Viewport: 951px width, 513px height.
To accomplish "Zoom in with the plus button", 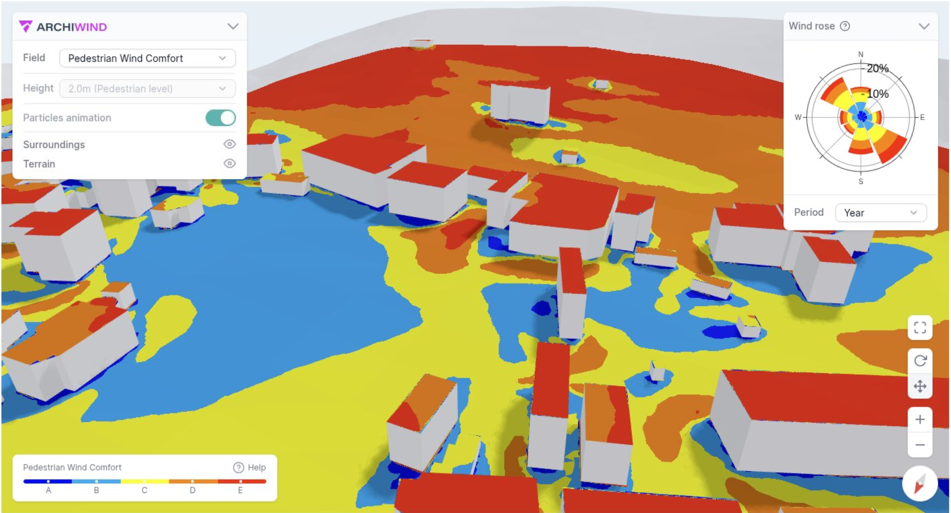I will 920,420.
